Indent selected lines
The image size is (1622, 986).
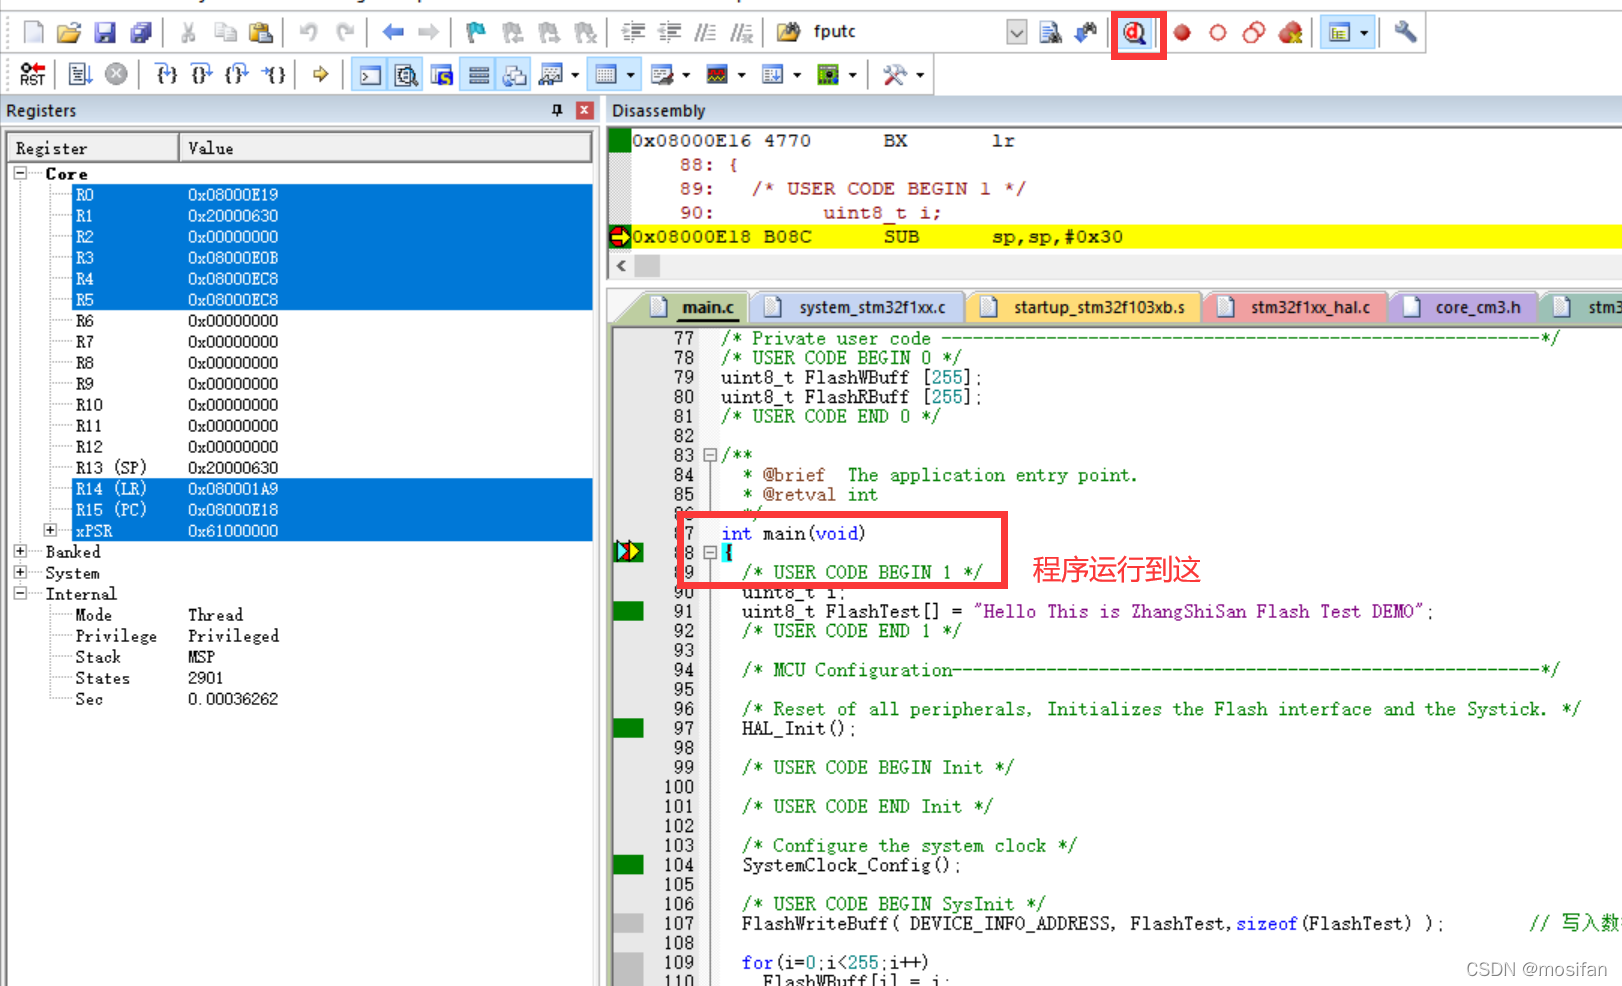pos(633,32)
